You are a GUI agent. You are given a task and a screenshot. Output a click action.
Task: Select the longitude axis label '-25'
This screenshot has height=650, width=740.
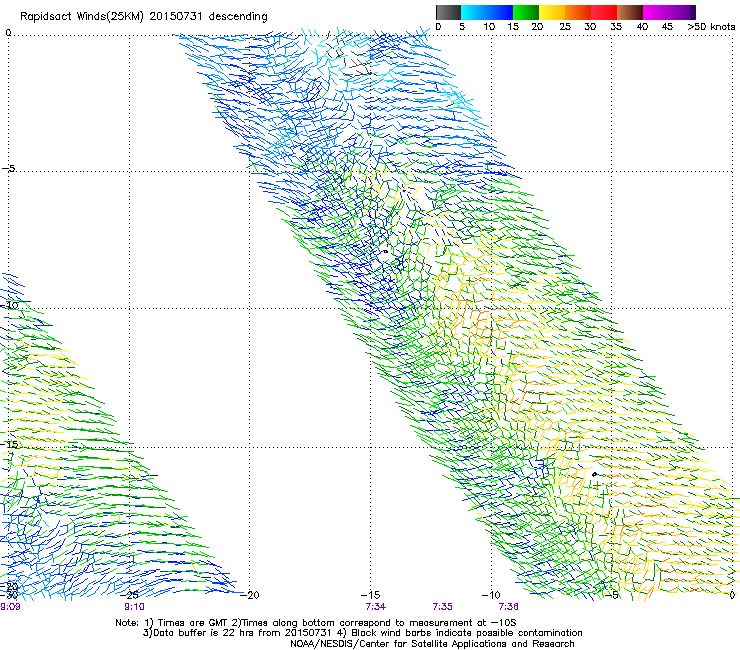click(130, 595)
